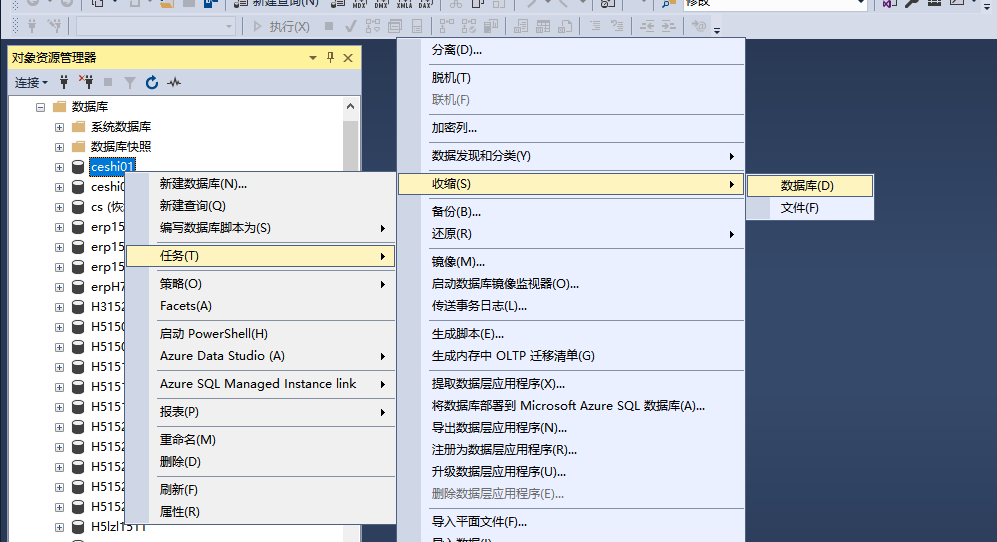
Task: Click the Object Explorer vertical scrollbar up arrow
Action: 350,106
